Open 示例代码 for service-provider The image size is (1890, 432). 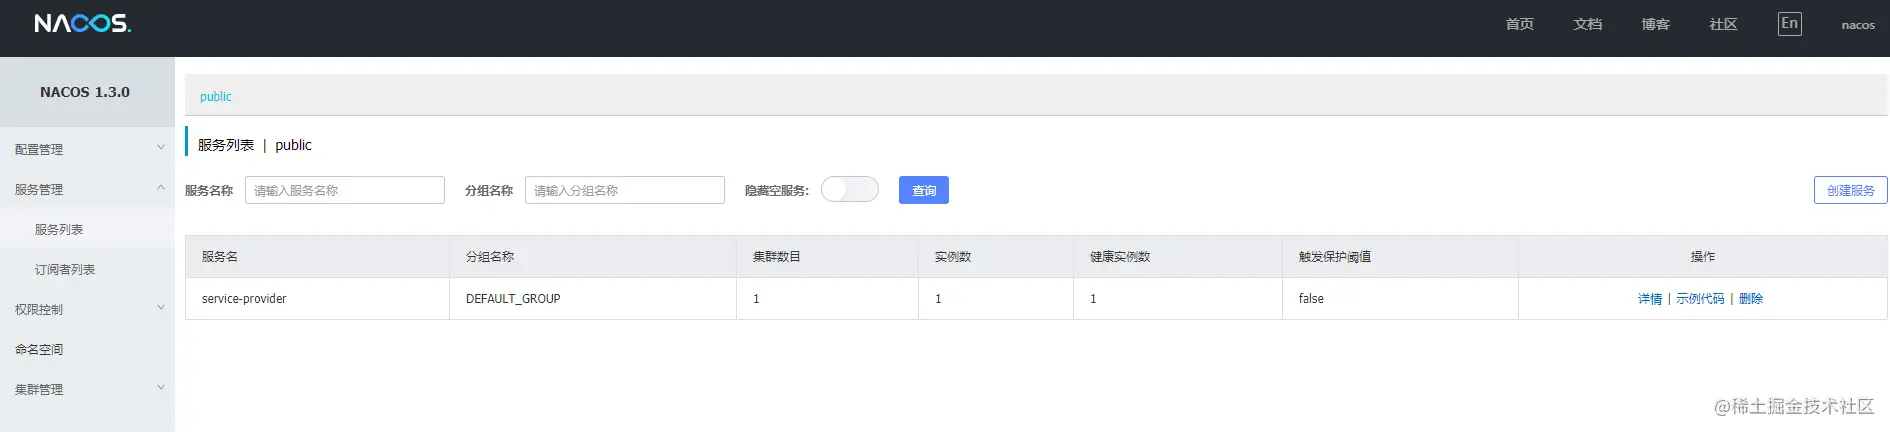(1700, 299)
